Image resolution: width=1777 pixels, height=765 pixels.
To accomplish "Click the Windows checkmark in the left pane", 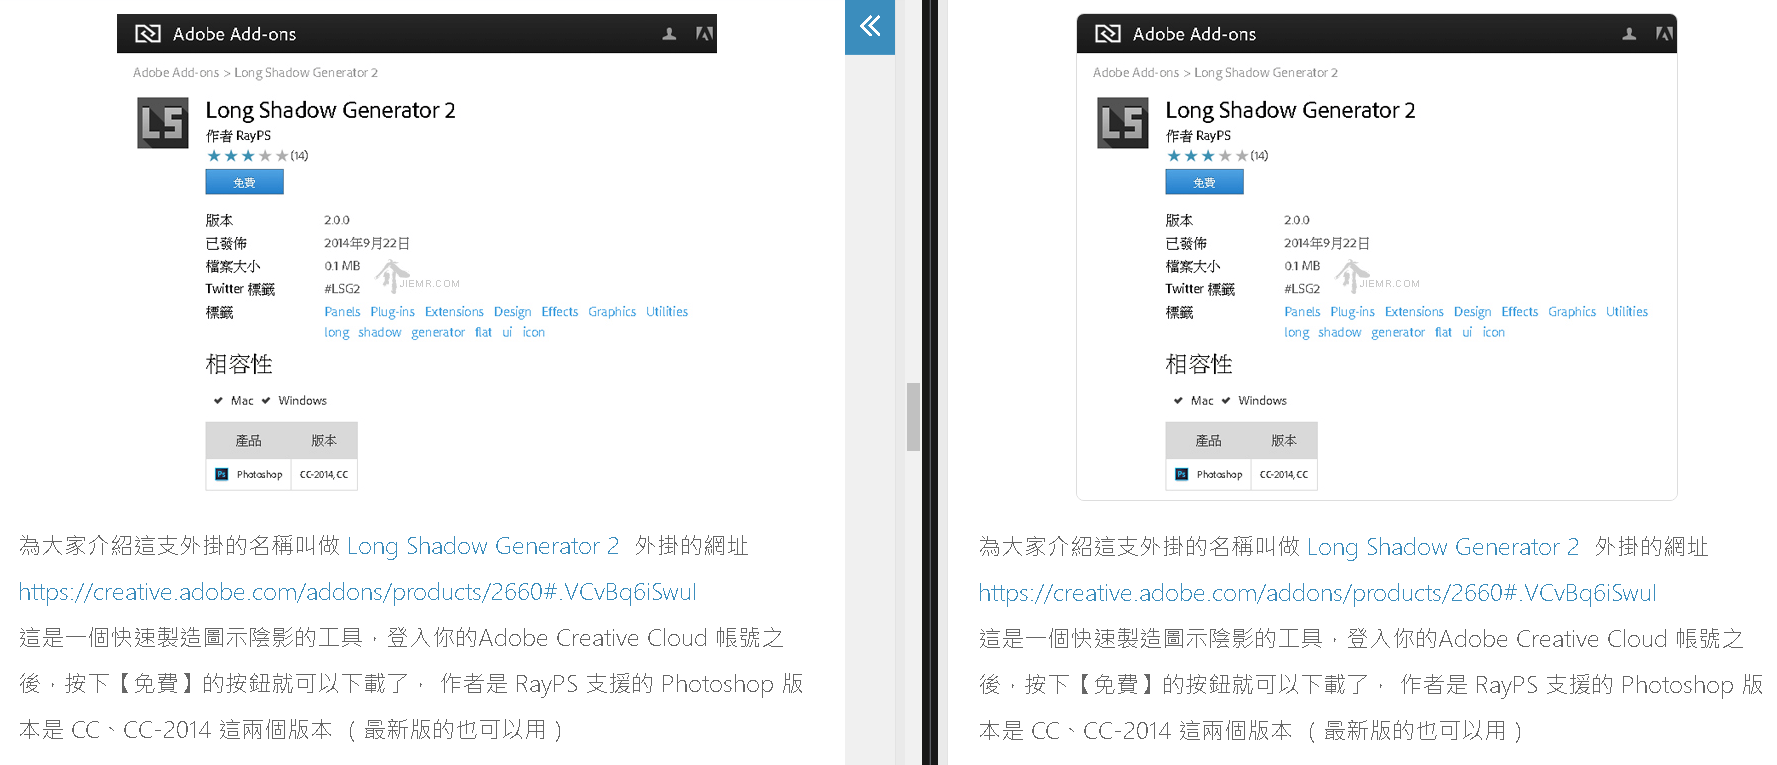I will coord(266,401).
